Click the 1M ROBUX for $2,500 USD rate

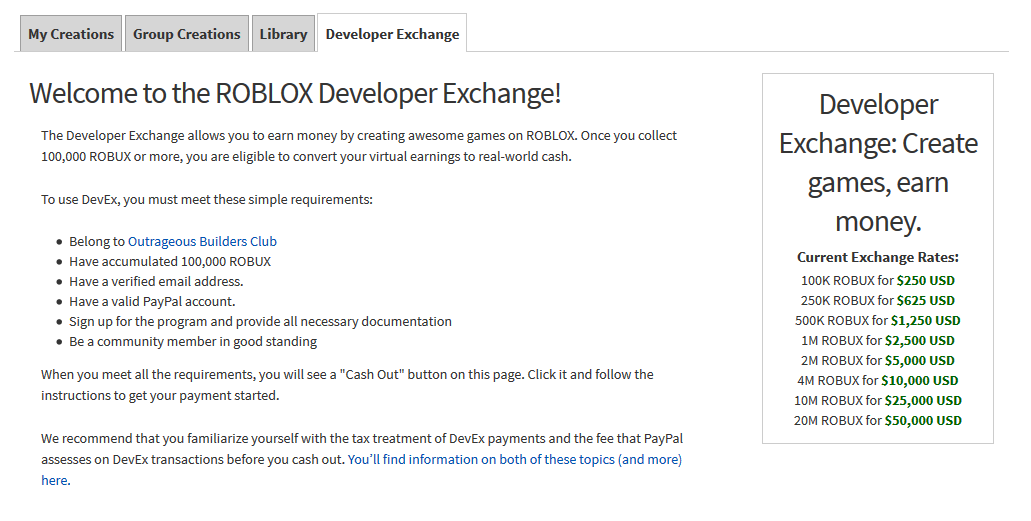[877, 341]
